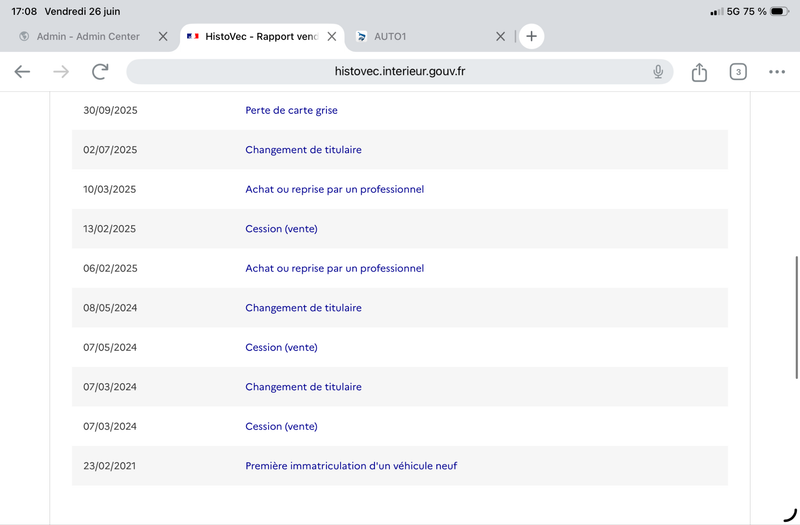This screenshot has height=525, width=800.
Task: Go back to the previous page
Action: click(22, 71)
